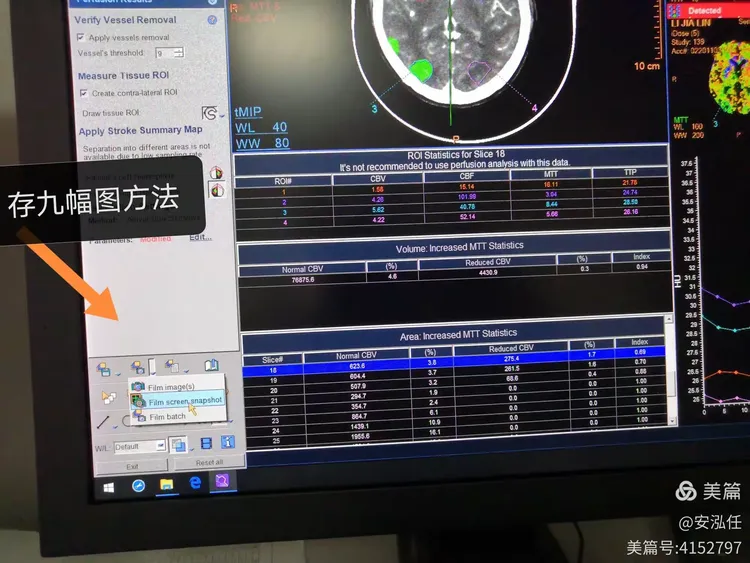Click Vessel's threshold spinner arrows
Screen dimensions: 750x563
point(179,53)
